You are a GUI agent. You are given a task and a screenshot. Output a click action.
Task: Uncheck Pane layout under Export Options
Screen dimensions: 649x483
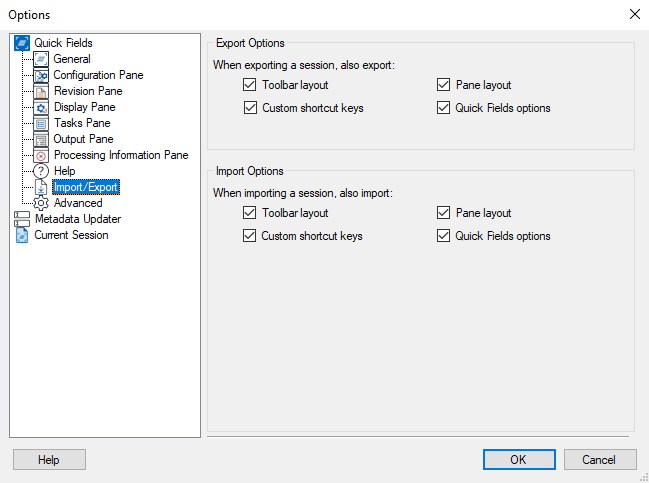(443, 85)
